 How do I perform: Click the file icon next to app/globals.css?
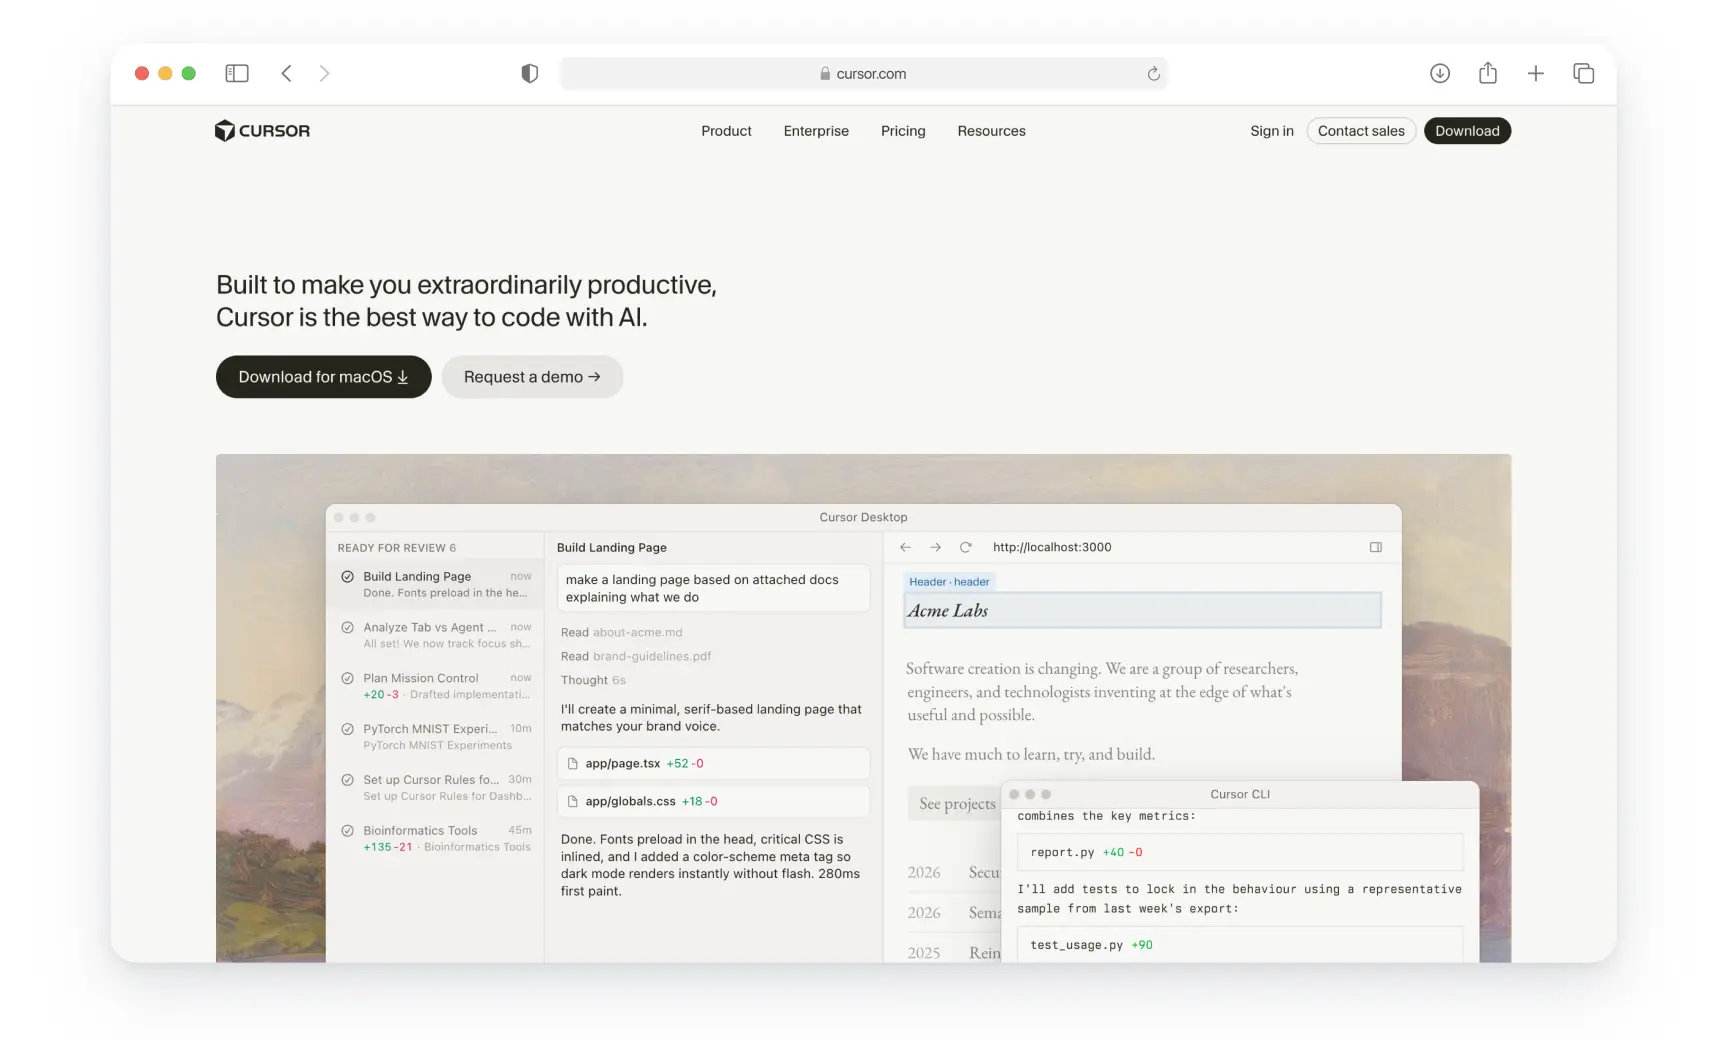click(573, 801)
